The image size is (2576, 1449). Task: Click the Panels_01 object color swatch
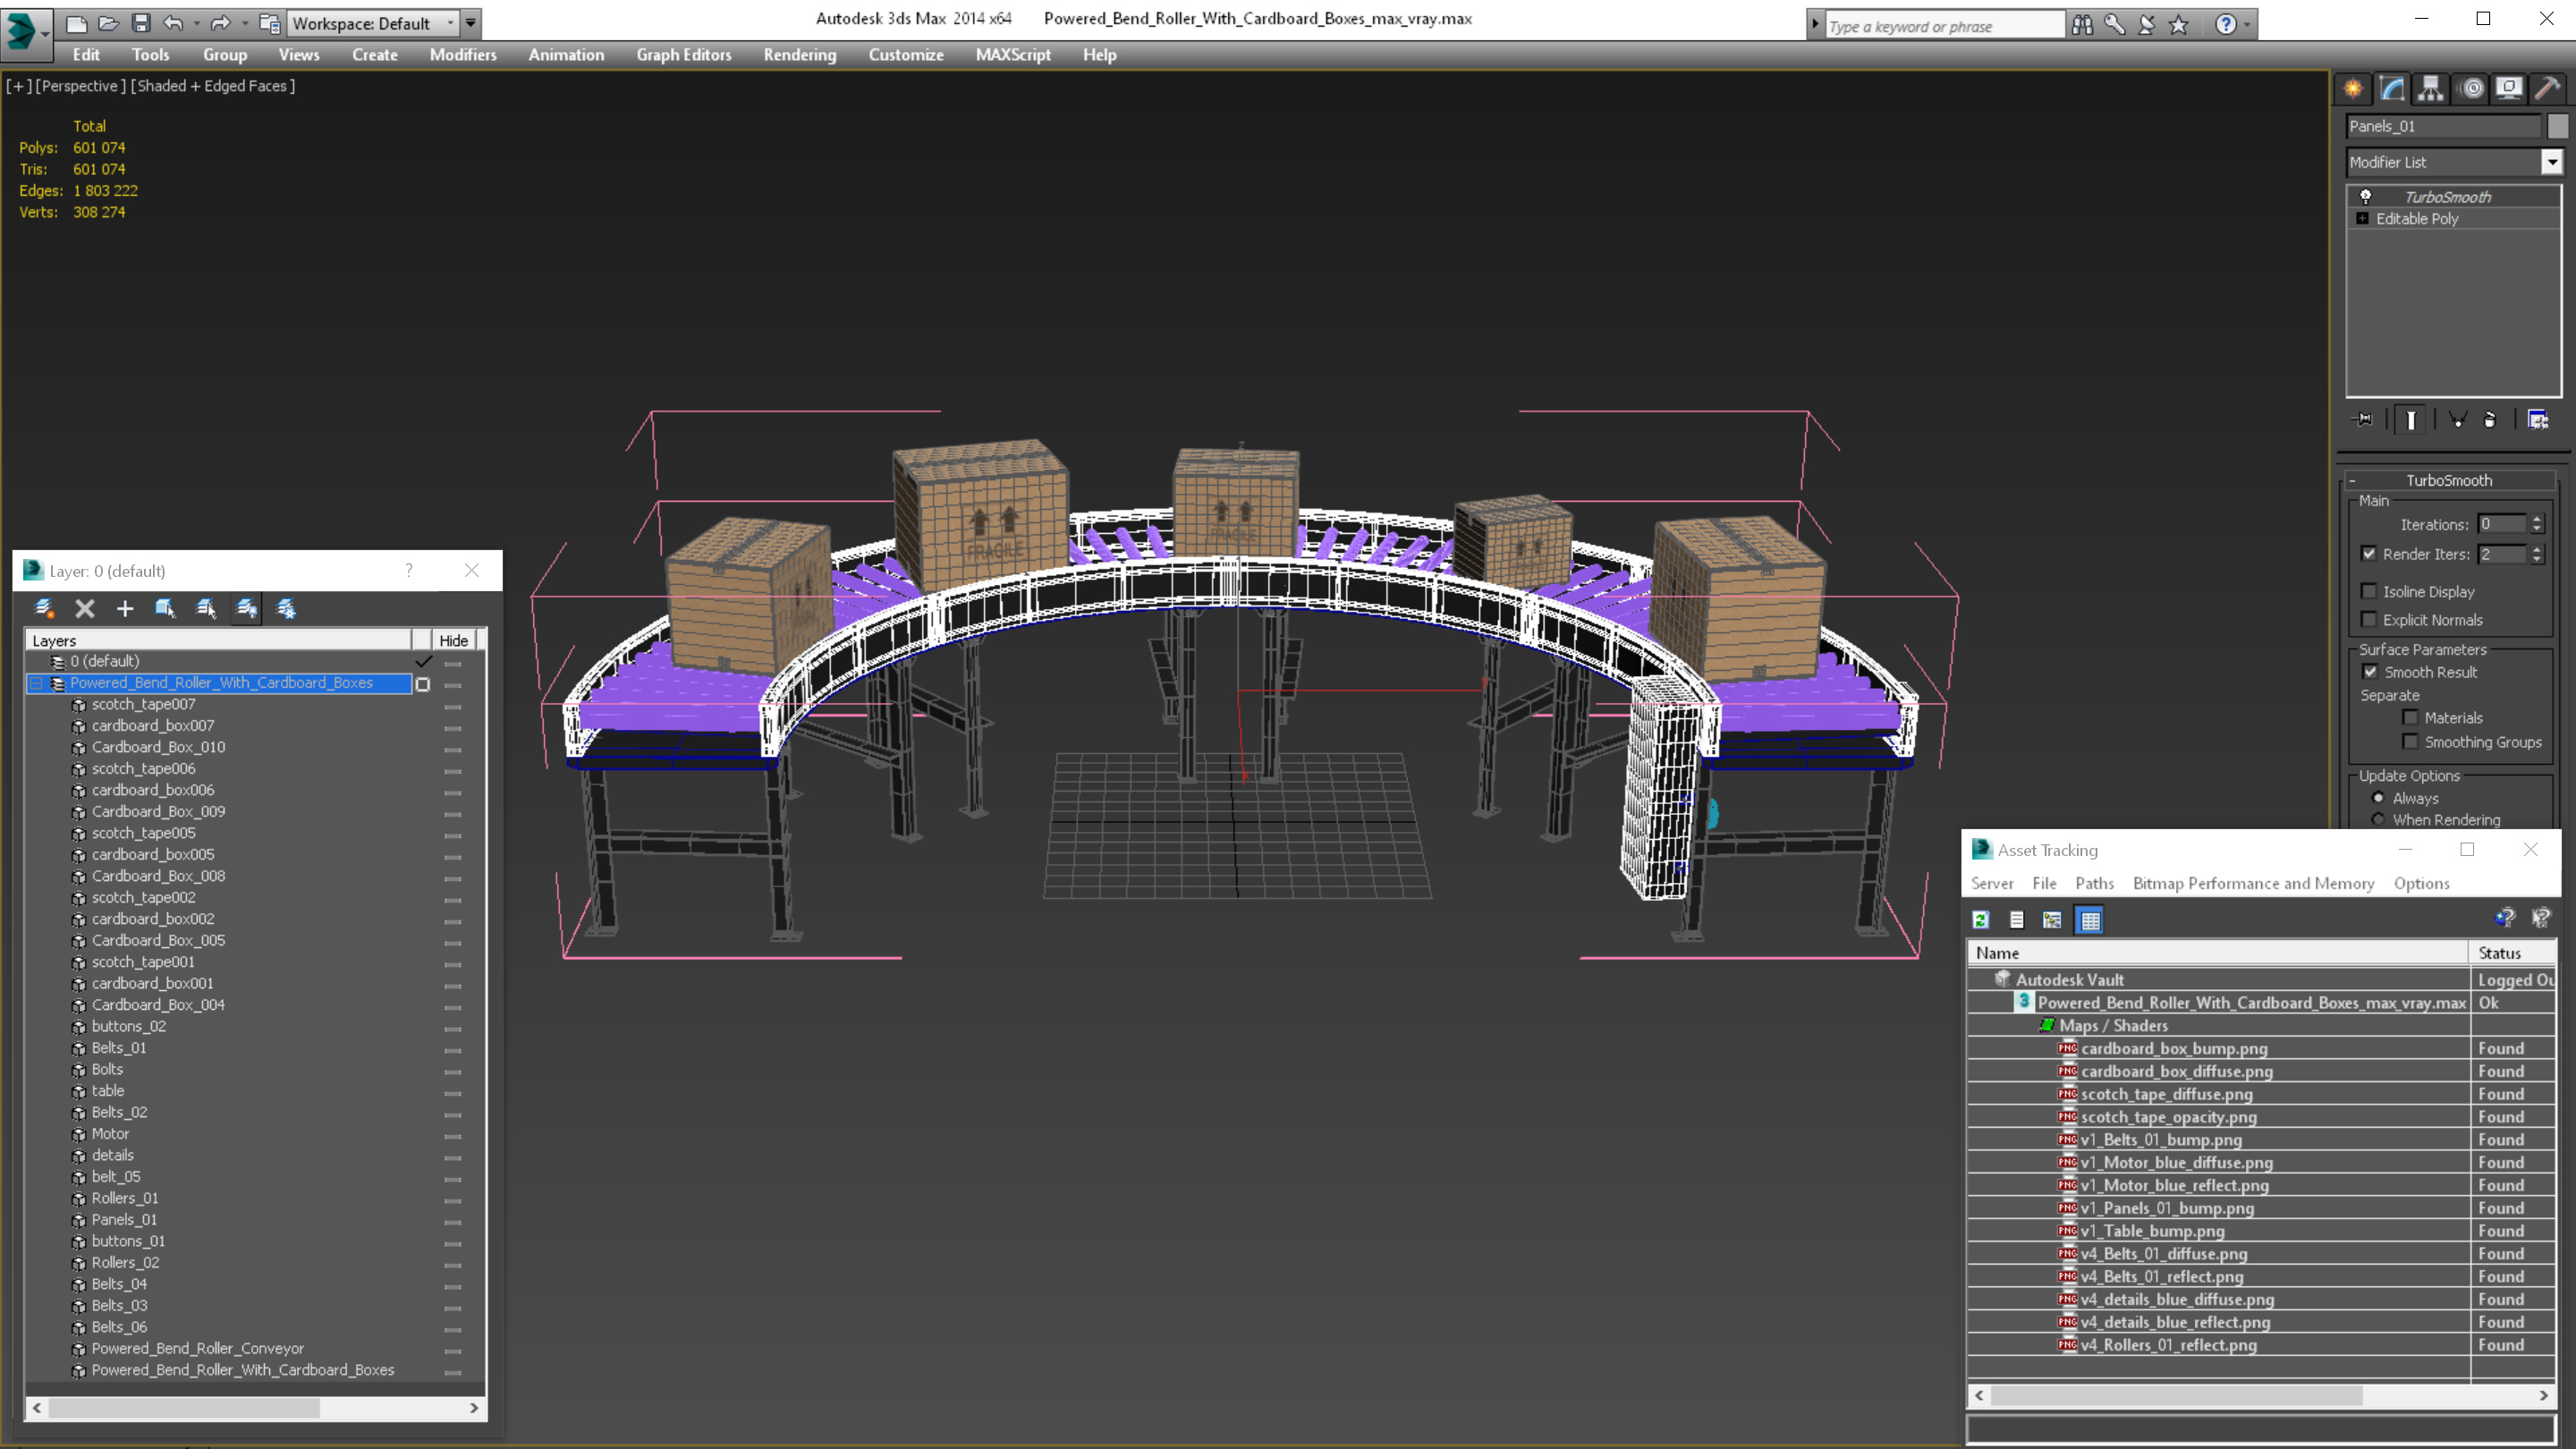click(x=2557, y=126)
